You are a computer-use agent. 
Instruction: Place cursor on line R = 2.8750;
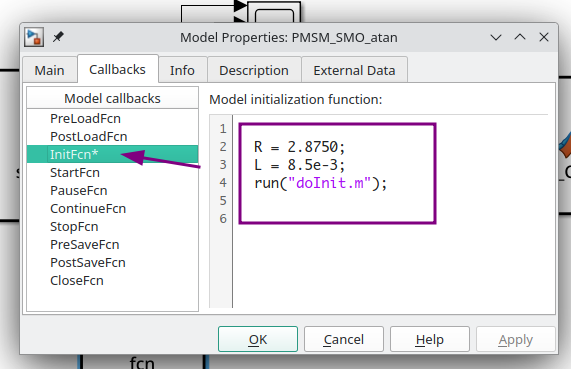(299, 147)
